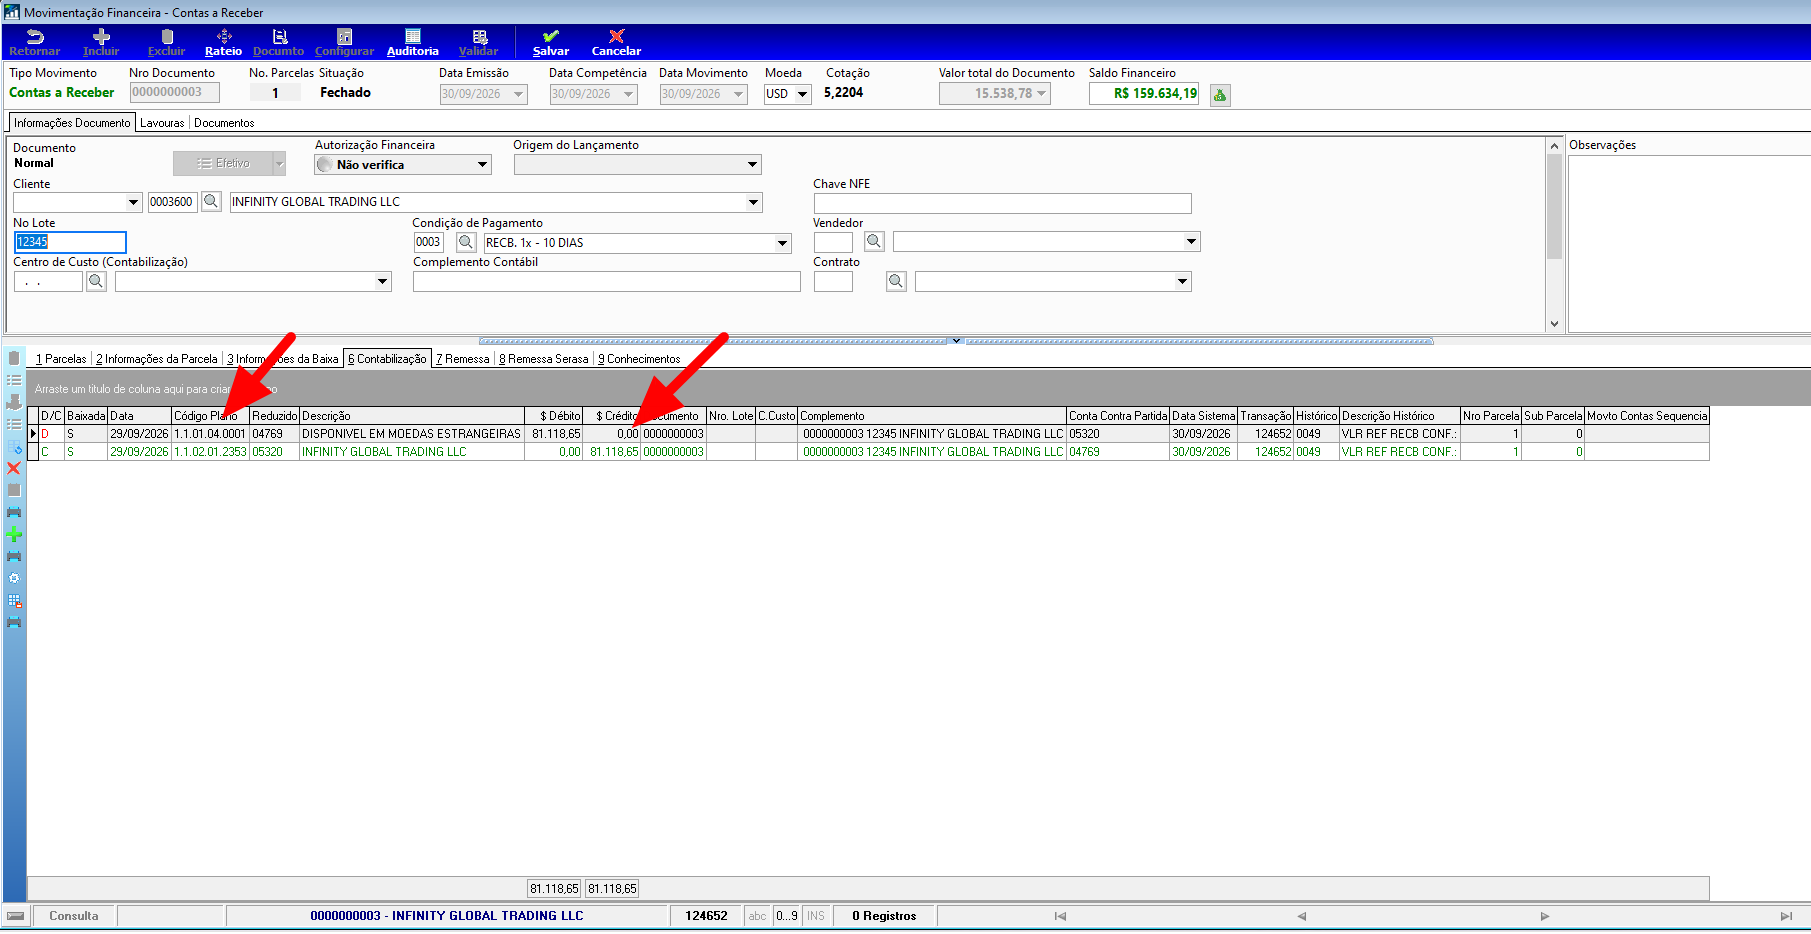
Task: Click the green plus icon in left sidebar
Action: pyautogui.click(x=14, y=534)
